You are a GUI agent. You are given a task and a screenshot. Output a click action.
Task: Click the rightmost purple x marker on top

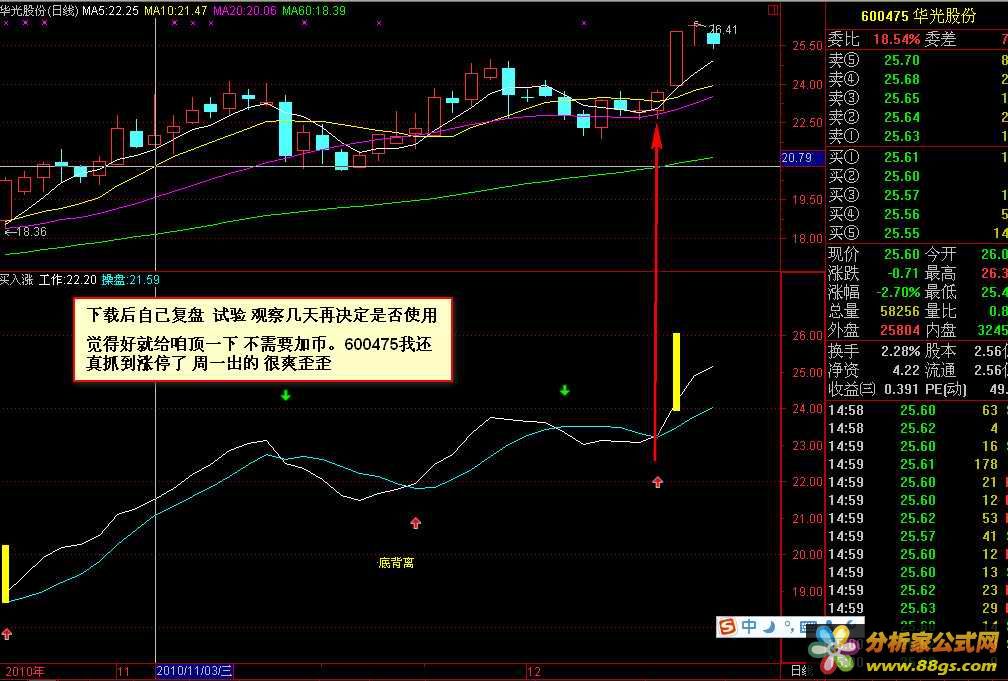coord(584,23)
